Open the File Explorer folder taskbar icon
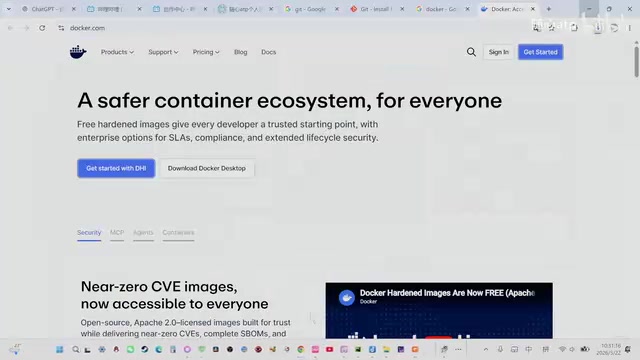The image size is (640, 360). point(386,349)
